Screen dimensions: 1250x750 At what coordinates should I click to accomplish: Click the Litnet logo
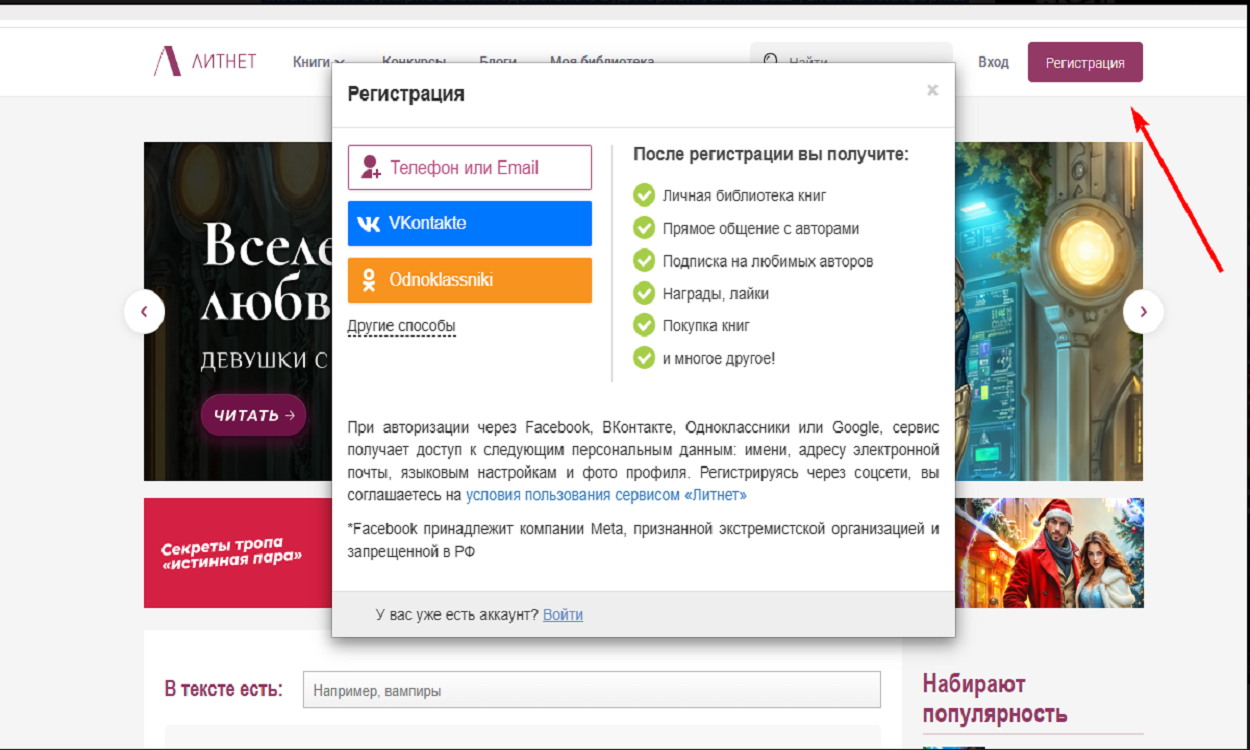pos(205,62)
